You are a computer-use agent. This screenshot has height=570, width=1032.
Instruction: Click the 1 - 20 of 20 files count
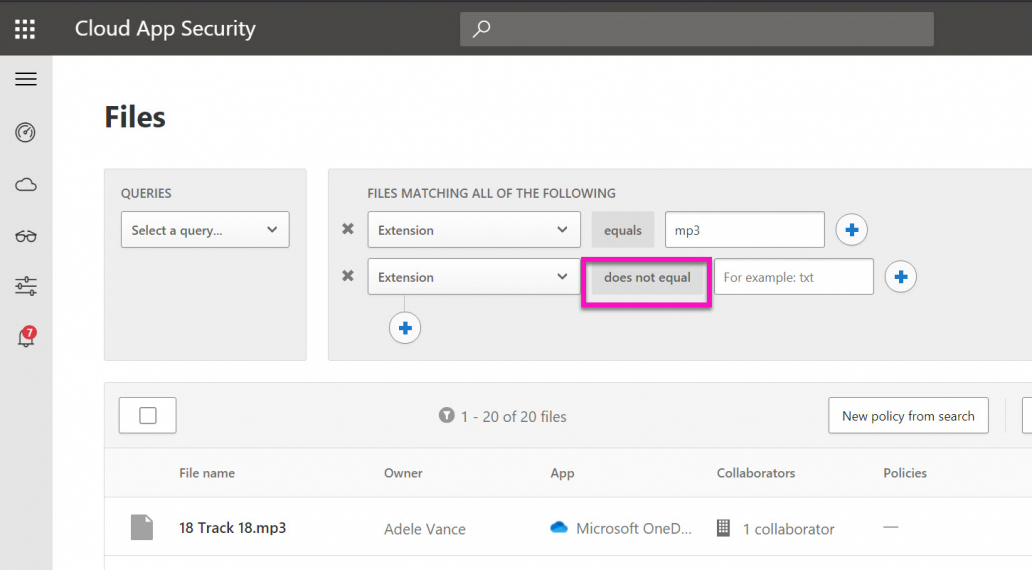513,416
